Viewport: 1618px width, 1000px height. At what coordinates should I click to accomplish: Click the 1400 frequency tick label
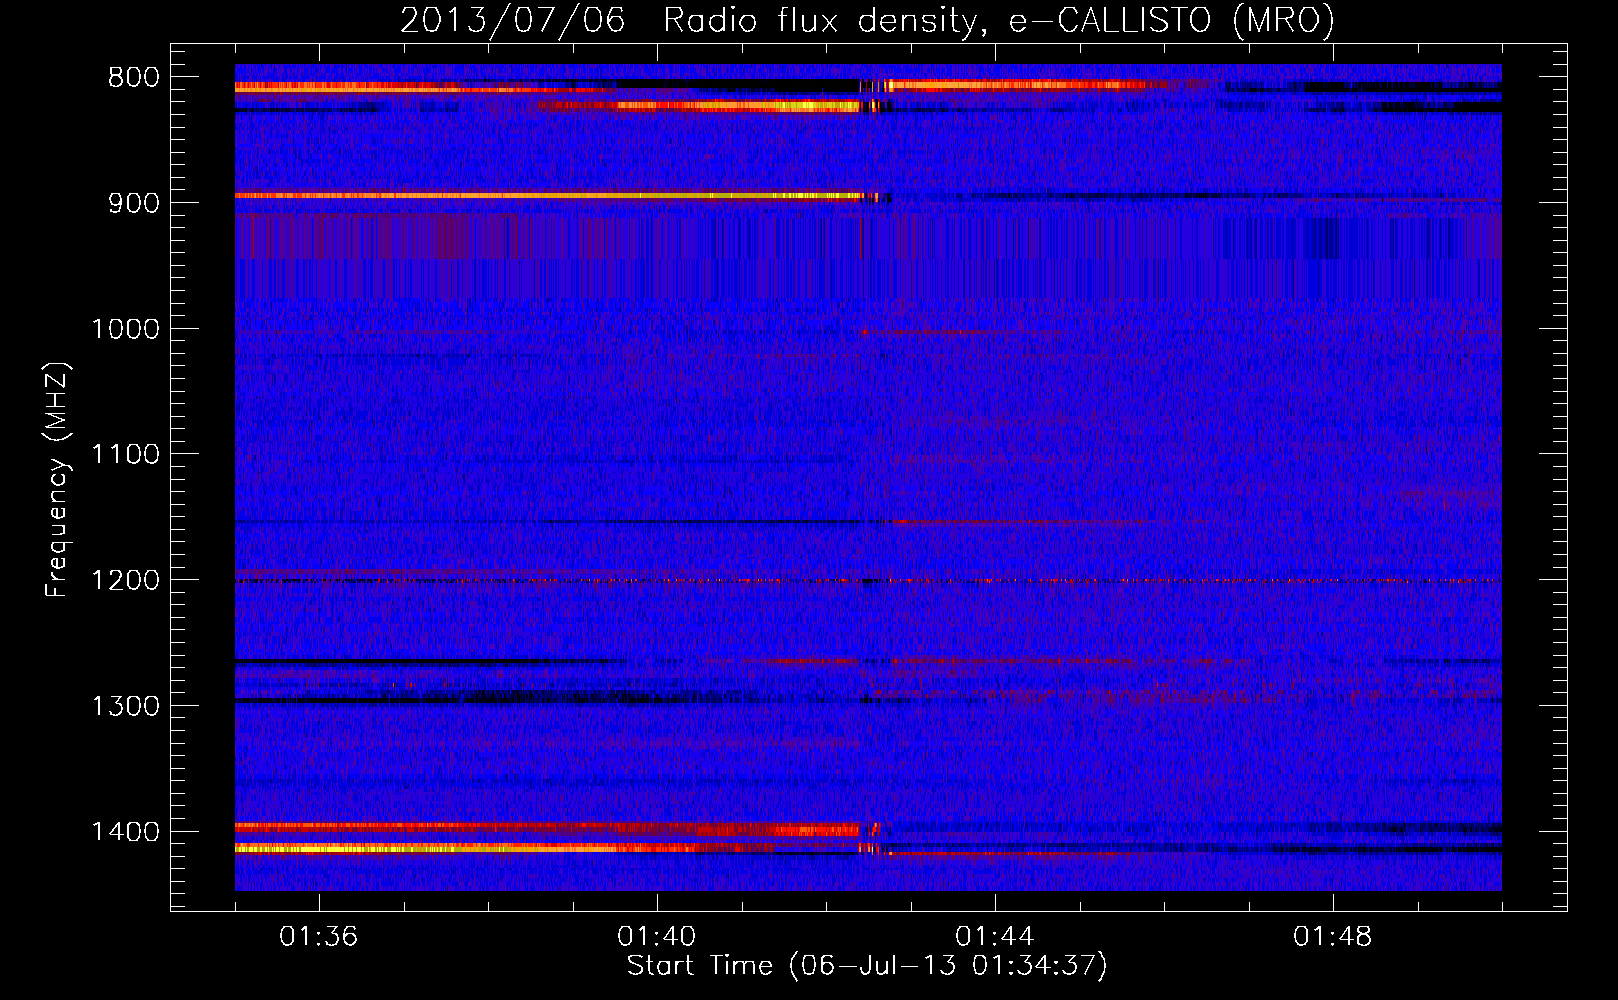click(125, 832)
